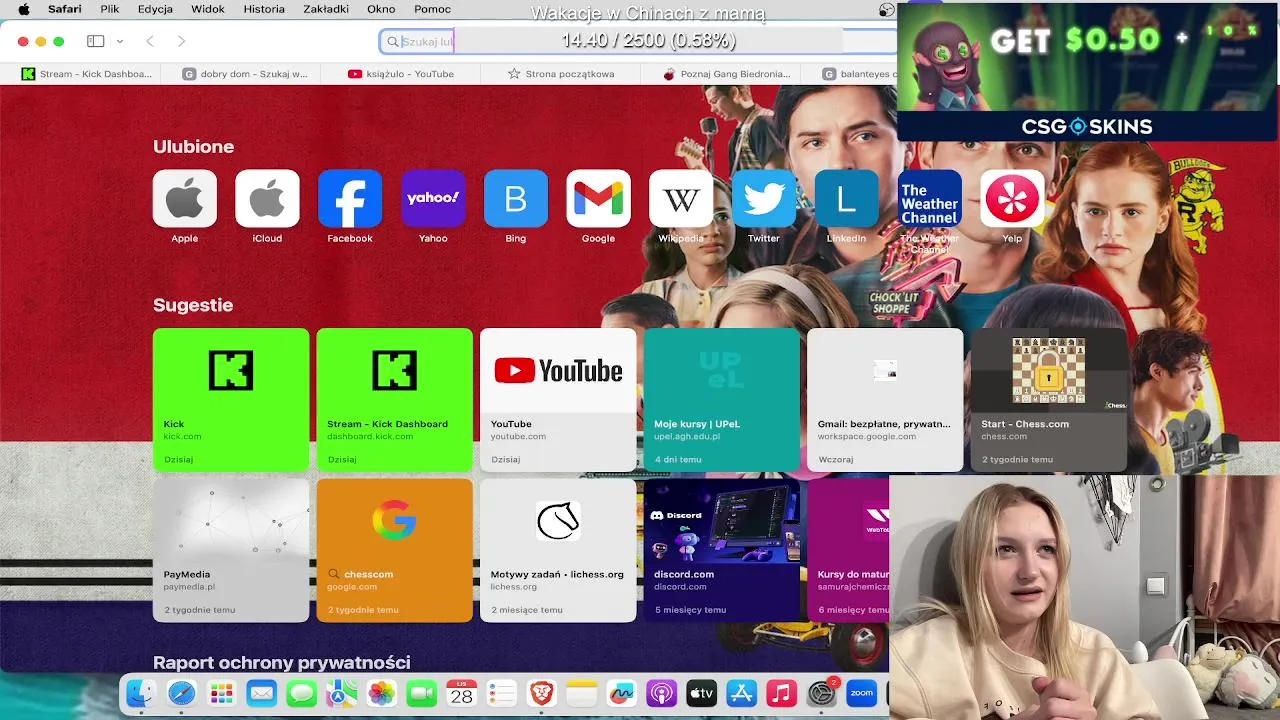The image size is (1280, 720).
Task: Open the Kick kick.com suggestion tile
Action: [x=231, y=399]
